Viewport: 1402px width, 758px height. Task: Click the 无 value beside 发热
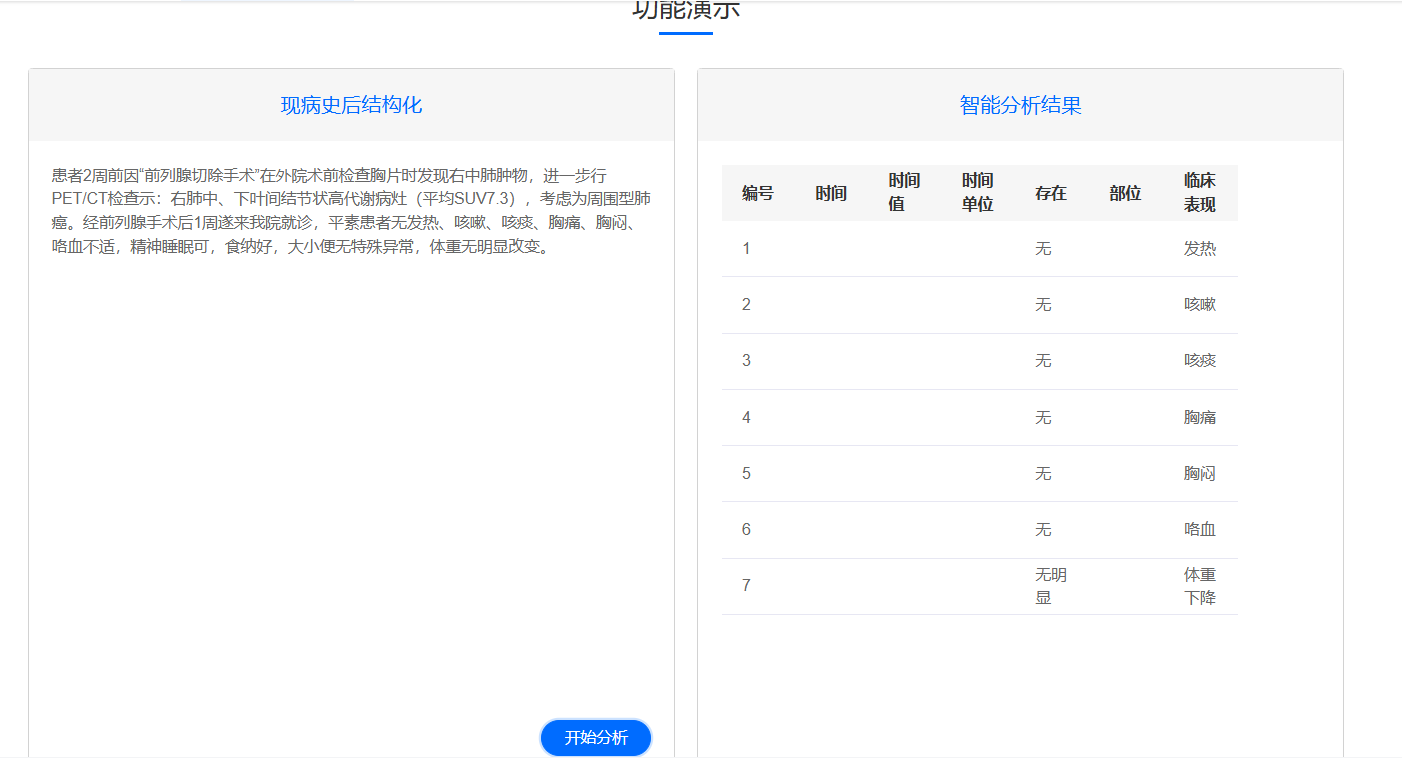click(1043, 249)
